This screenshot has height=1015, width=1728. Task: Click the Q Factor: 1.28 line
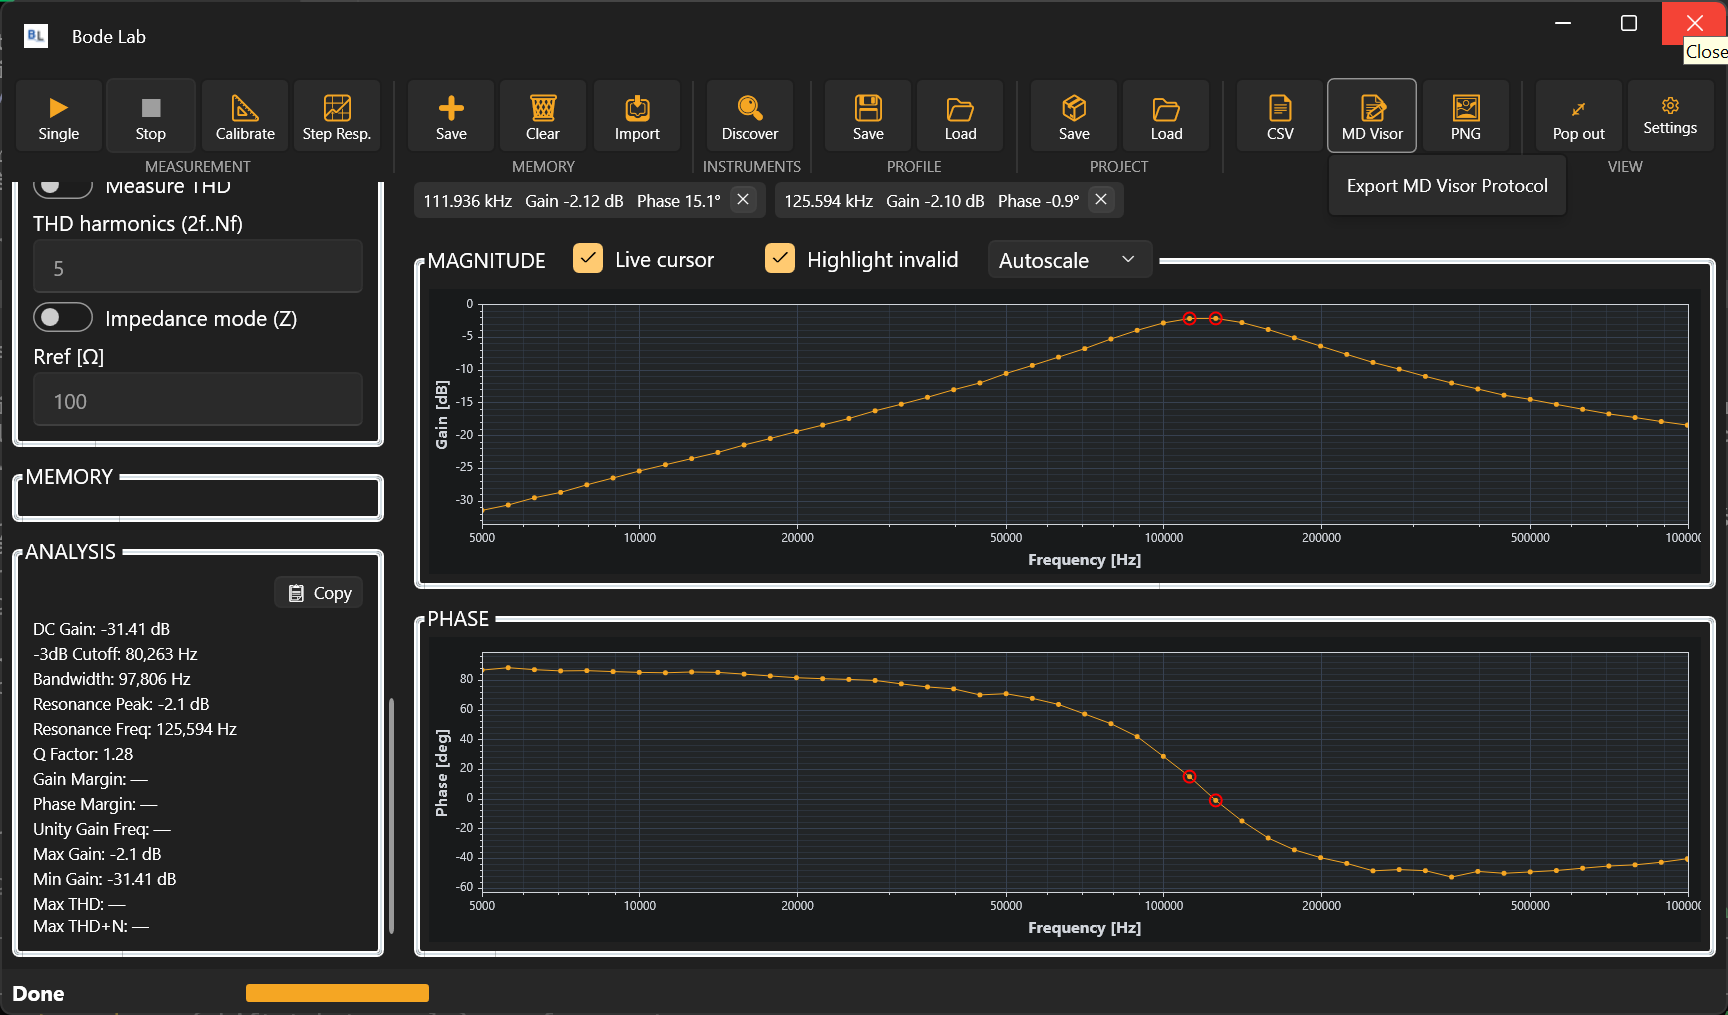(x=83, y=754)
